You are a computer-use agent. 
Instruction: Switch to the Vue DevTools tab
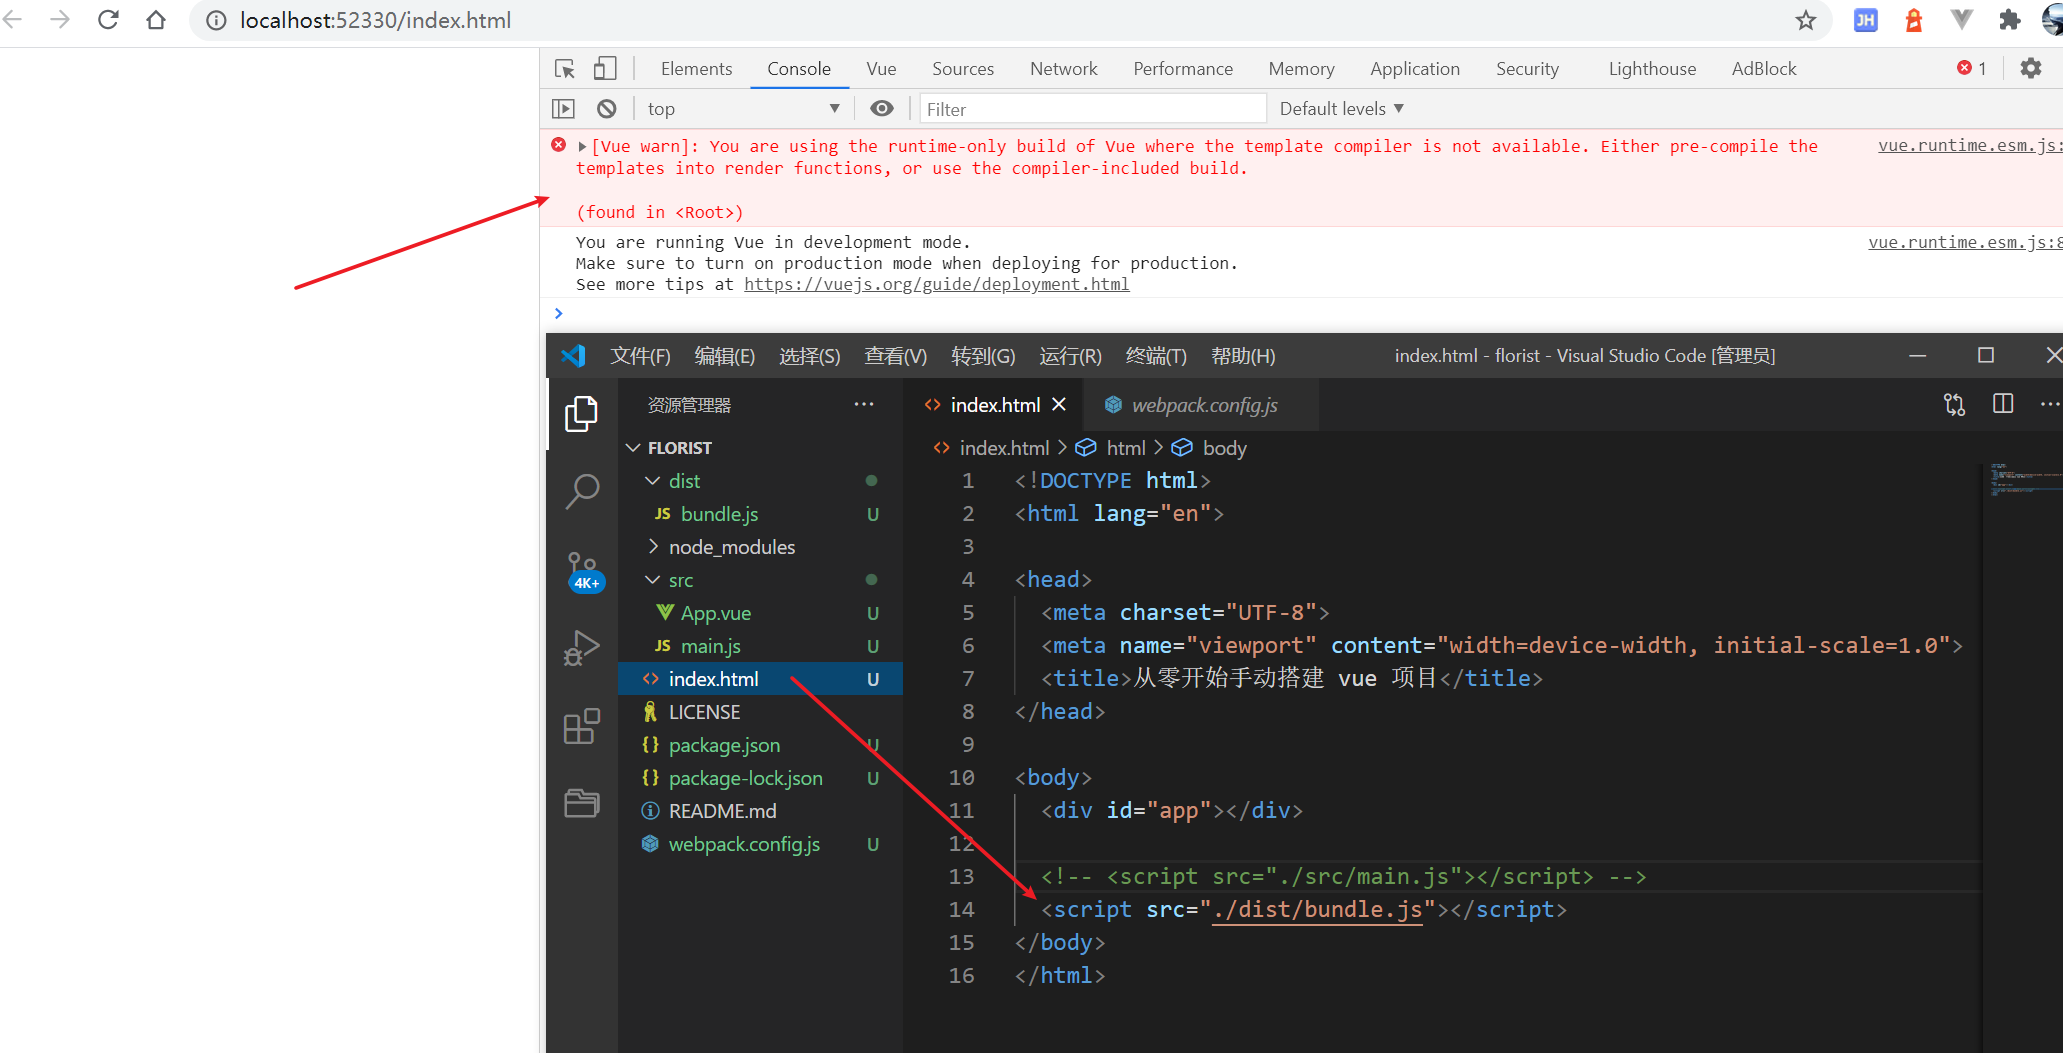click(x=881, y=68)
